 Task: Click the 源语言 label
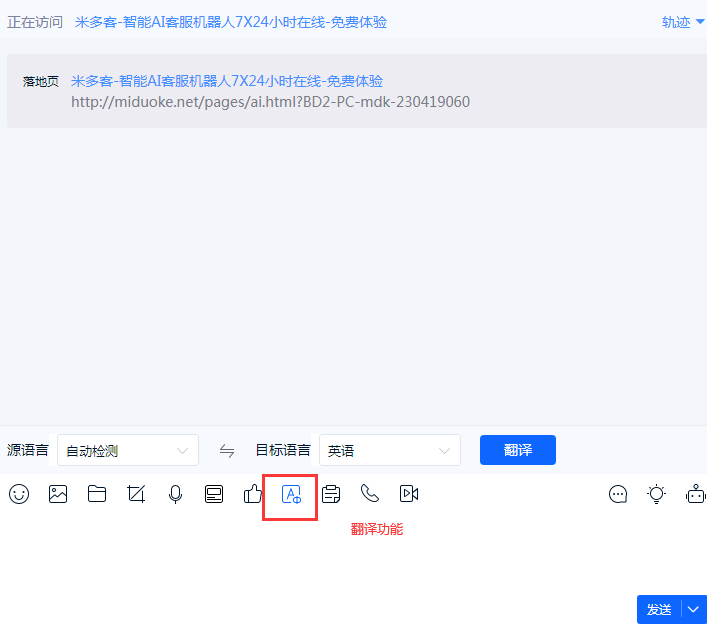[28, 450]
